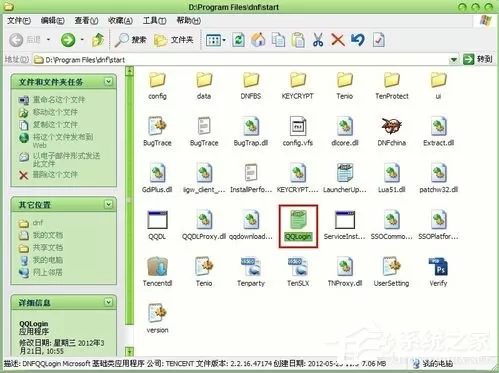Open the config folder
Screen dimensions: 499x373
[157, 86]
